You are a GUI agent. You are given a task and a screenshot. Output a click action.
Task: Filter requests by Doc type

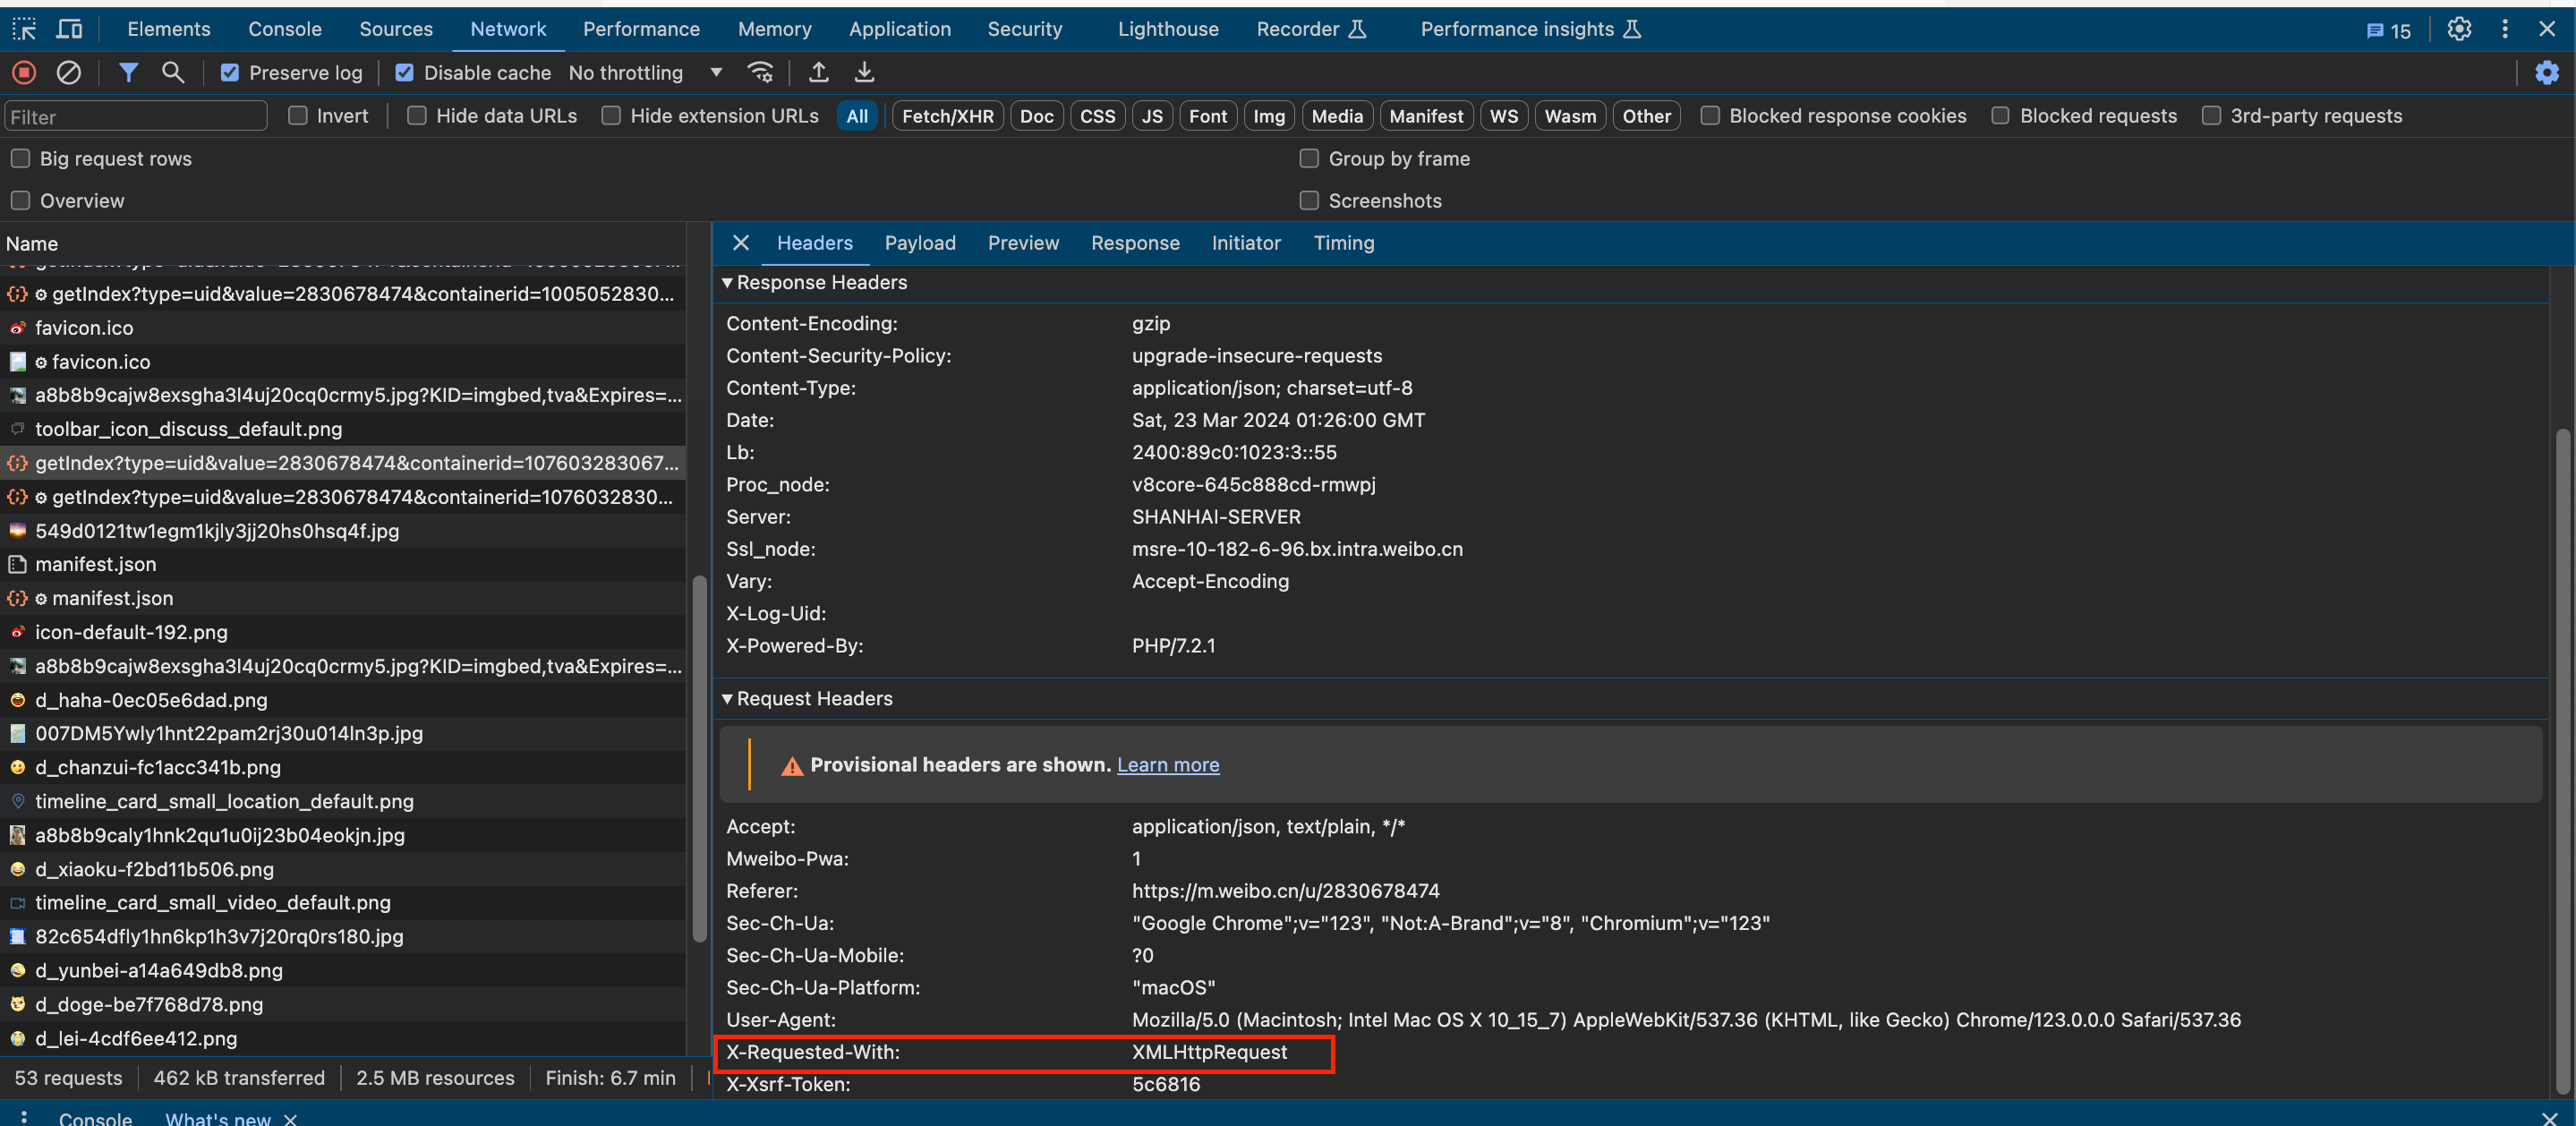(x=1037, y=116)
